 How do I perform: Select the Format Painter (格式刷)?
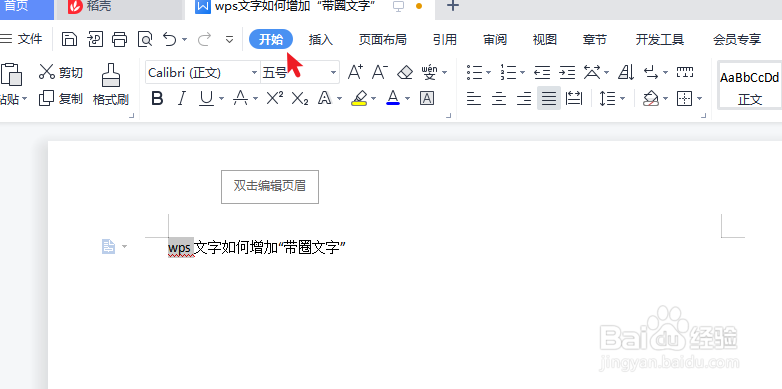click(111, 84)
